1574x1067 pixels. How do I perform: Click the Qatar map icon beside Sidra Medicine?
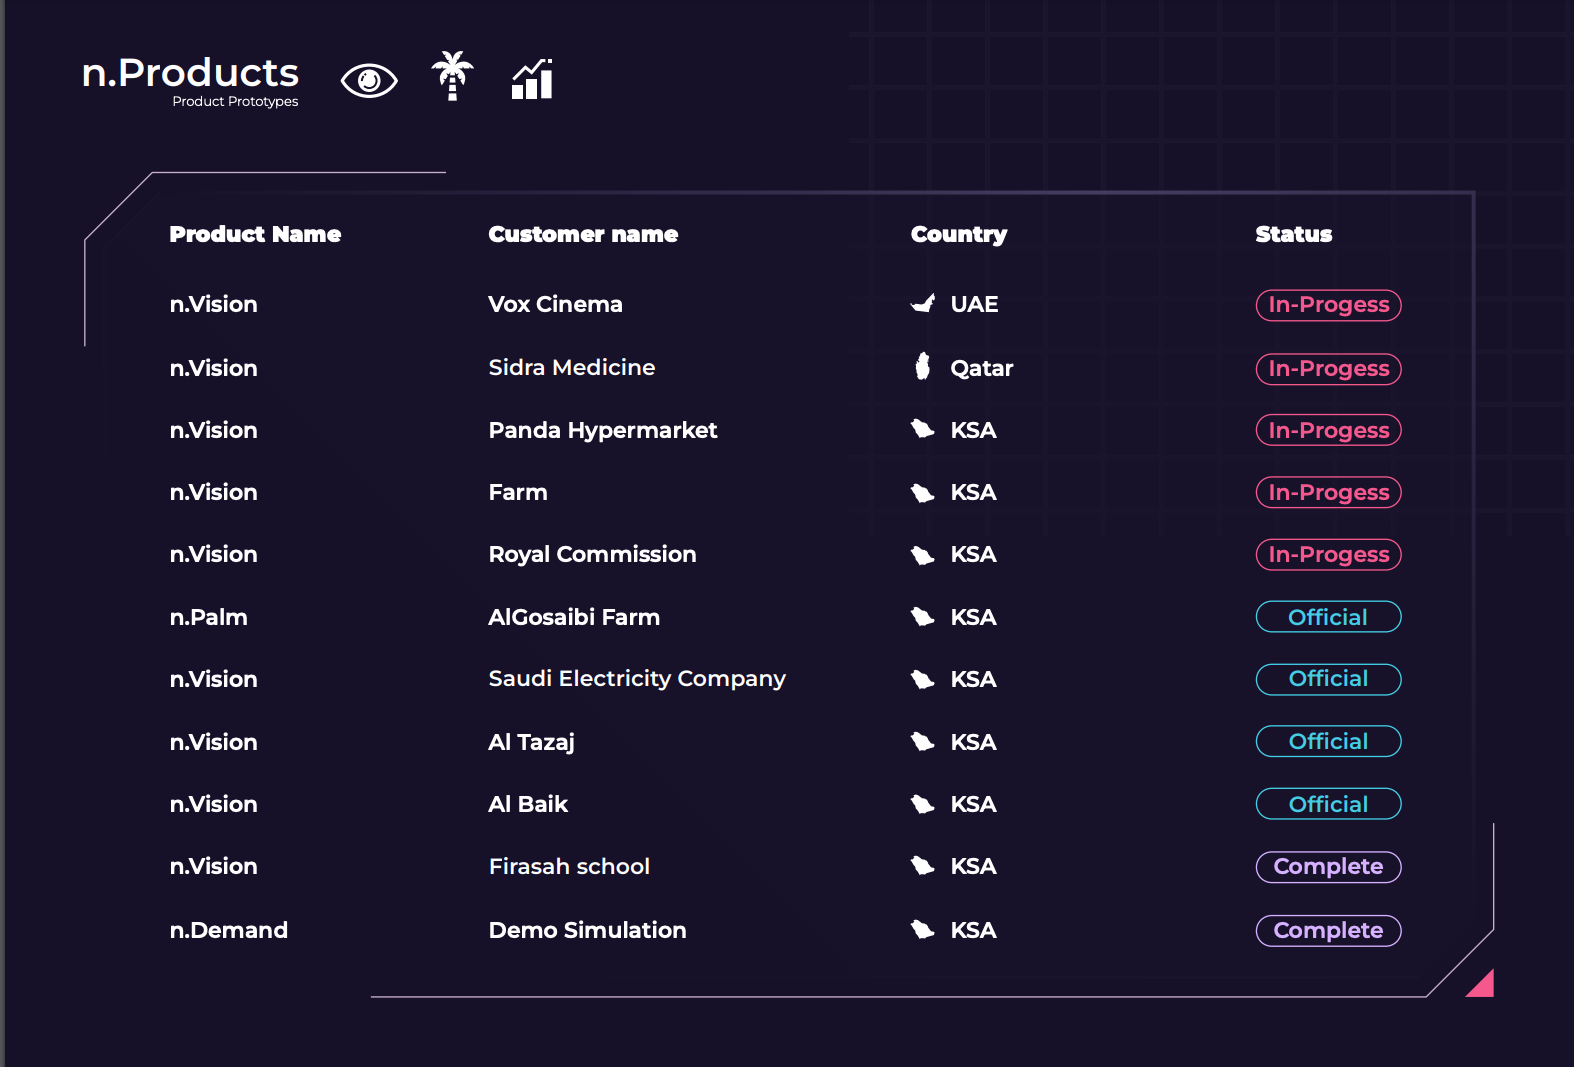(x=923, y=367)
